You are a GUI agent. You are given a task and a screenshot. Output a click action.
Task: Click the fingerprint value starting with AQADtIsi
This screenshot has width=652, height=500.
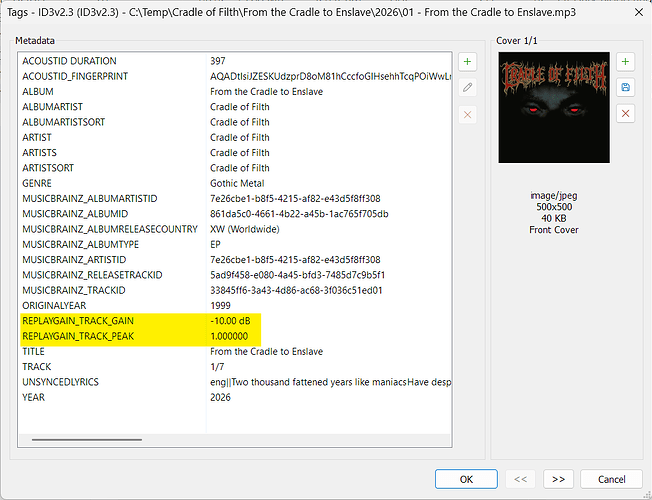click(331, 76)
